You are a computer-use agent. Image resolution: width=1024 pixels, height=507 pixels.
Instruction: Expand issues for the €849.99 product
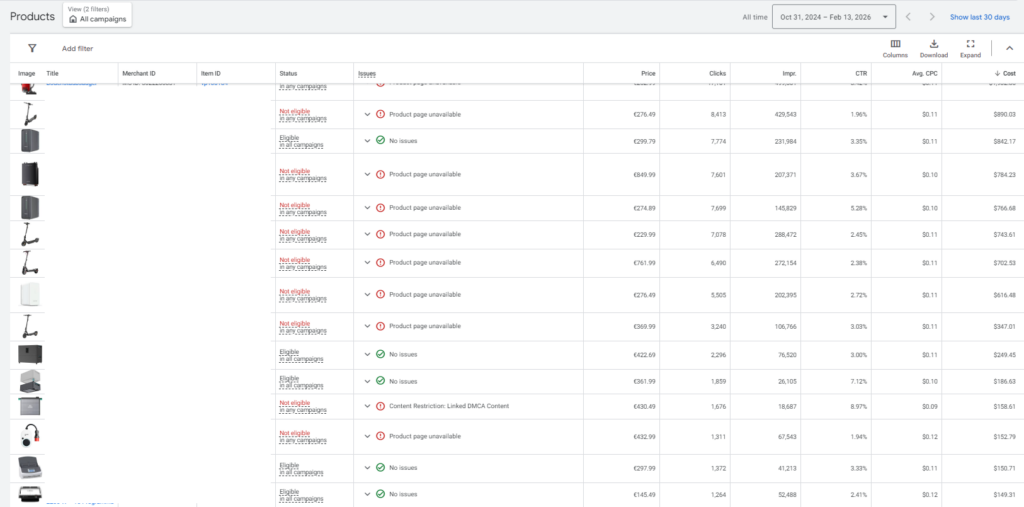click(x=367, y=174)
